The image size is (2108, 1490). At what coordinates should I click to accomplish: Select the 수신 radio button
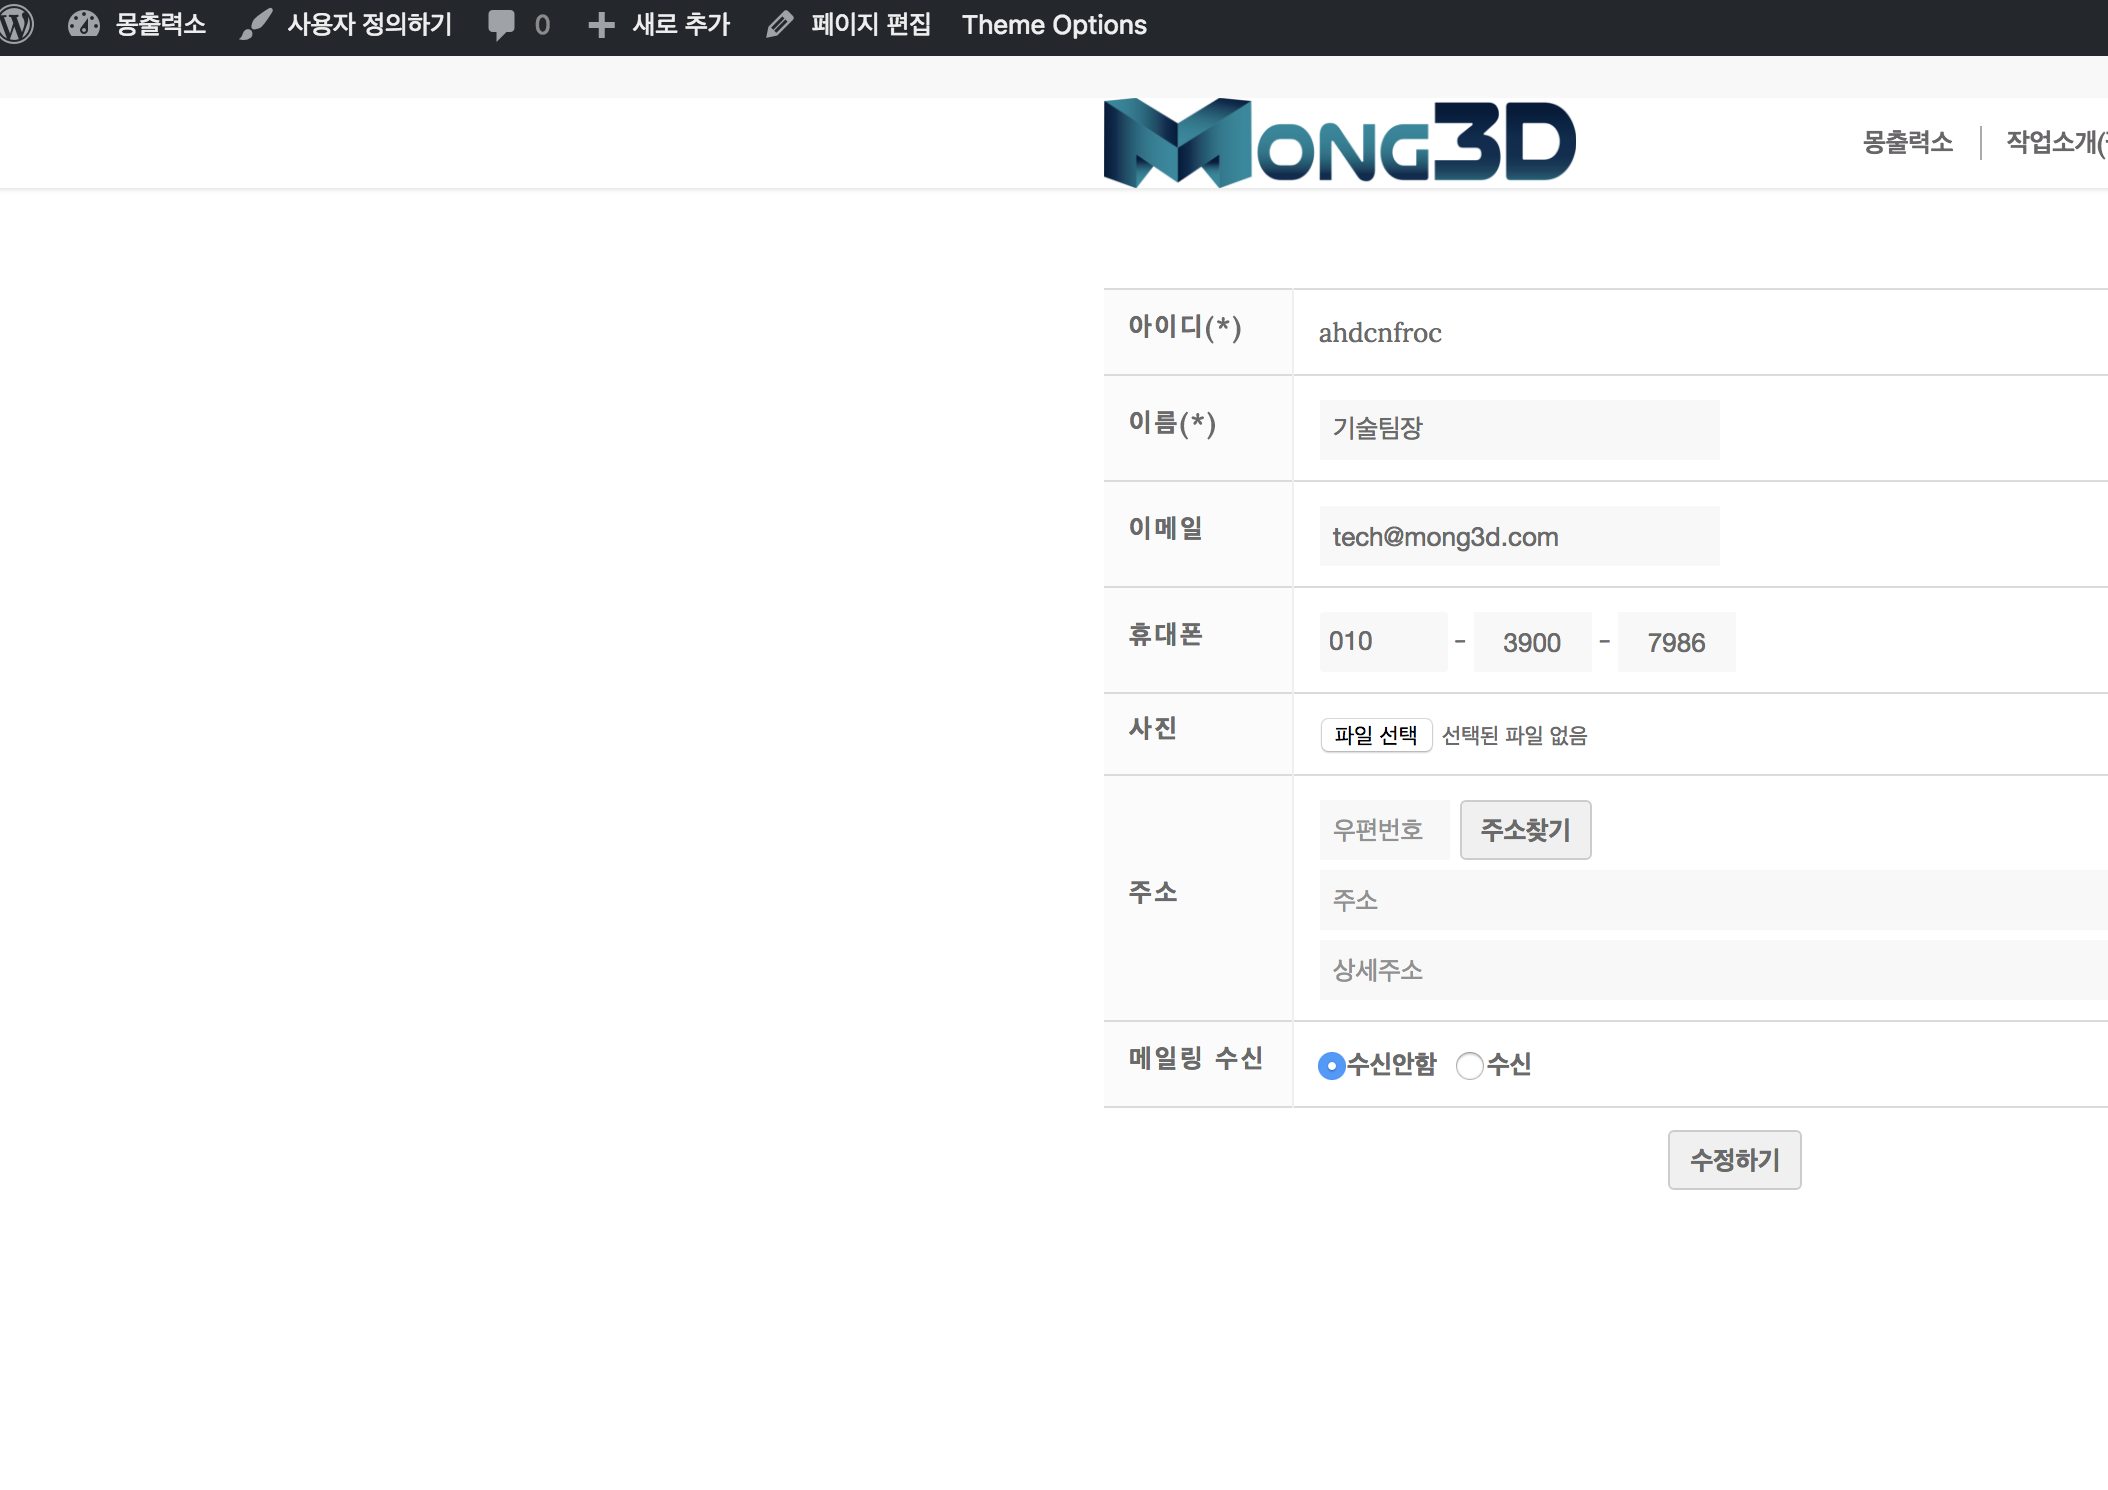(x=1470, y=1066)
